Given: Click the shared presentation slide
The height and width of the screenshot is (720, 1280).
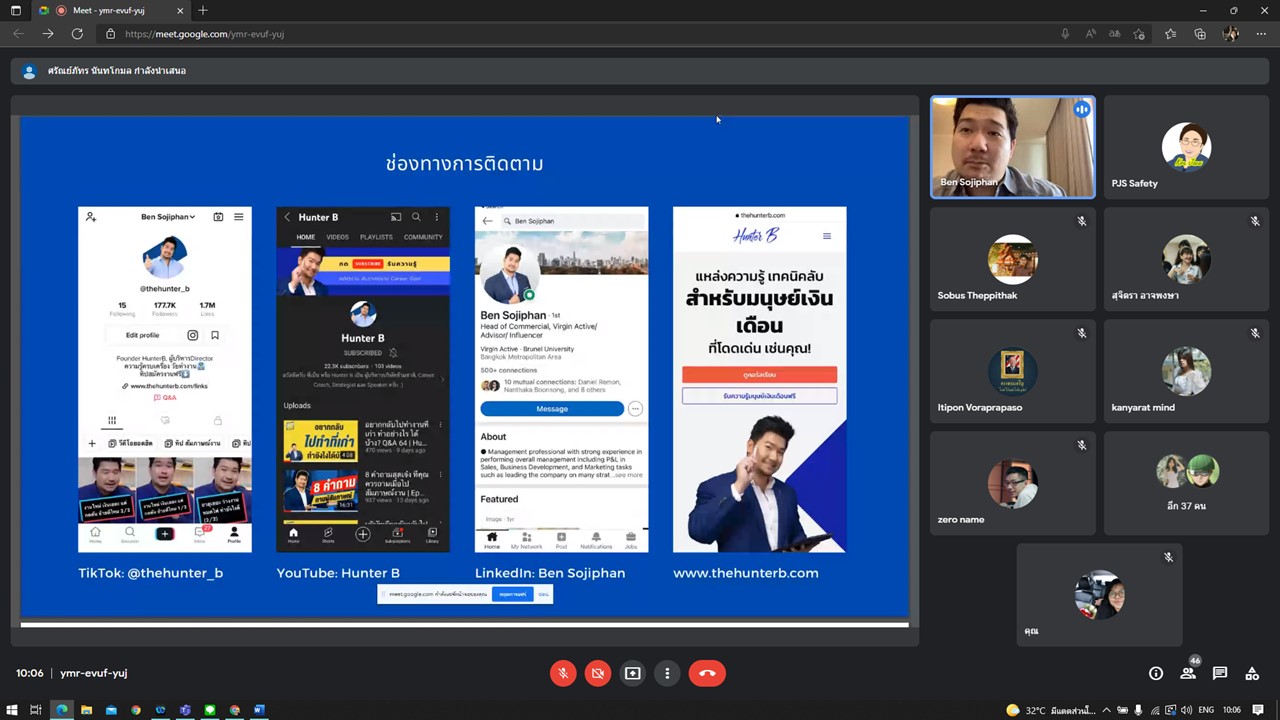Looking at the screenshot, I should click(x=465, y=367).
